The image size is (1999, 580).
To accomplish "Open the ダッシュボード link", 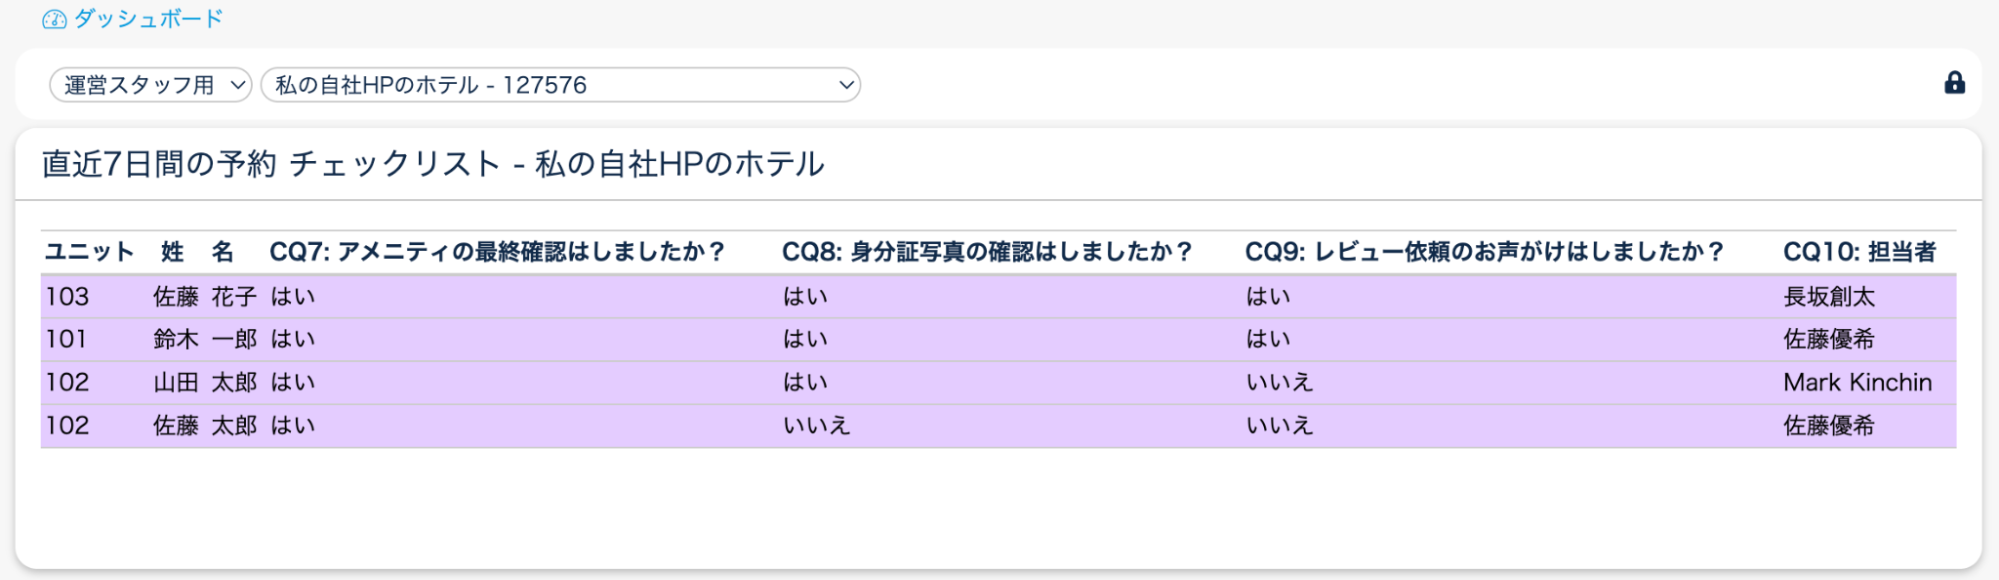I will (148, 19).
